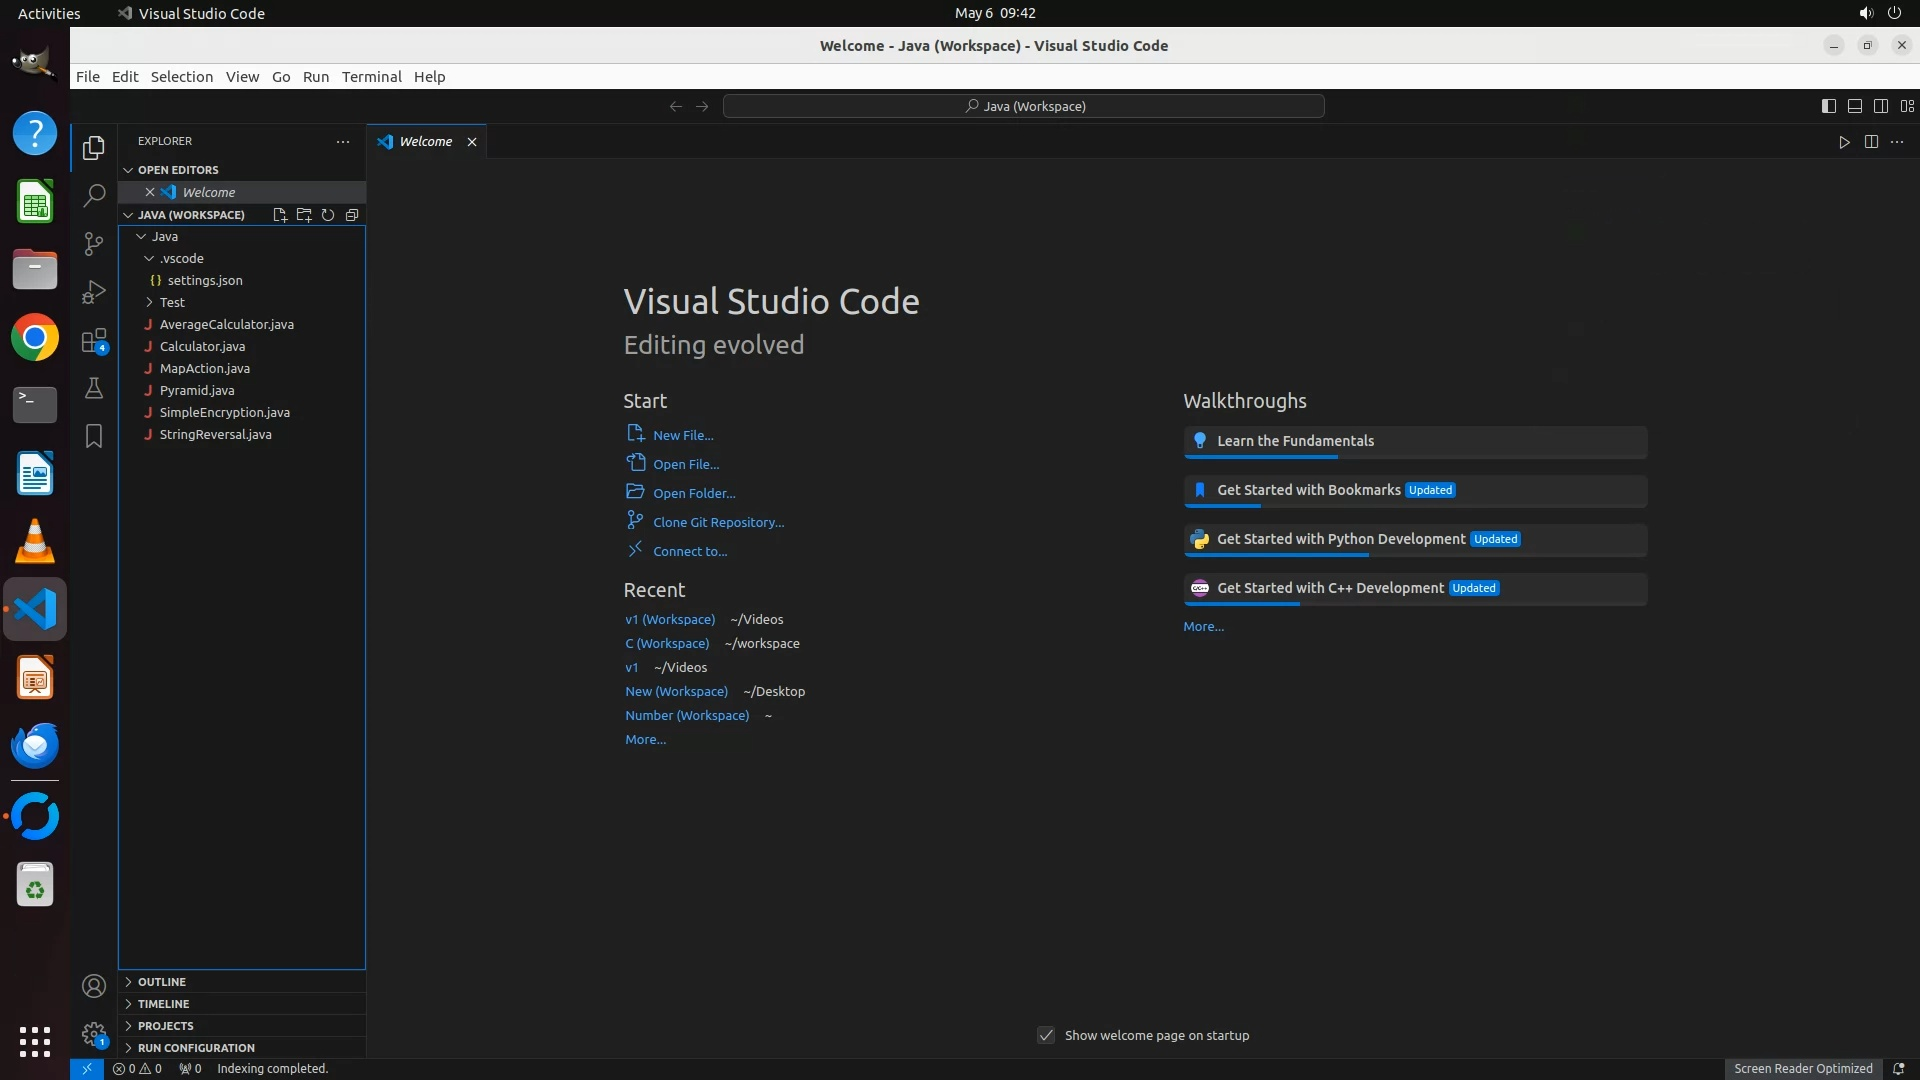Collapse the .vscode folder
This screenshot has width=1920, height=1080.
click(x=181, y=258)
